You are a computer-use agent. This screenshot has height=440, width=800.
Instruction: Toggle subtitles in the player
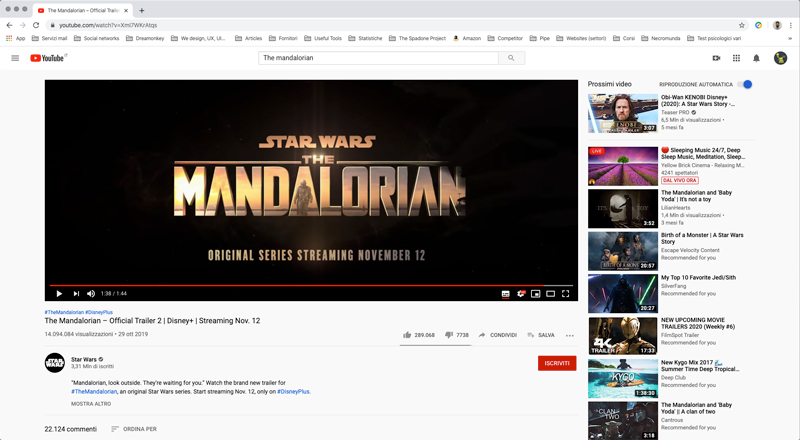(506, 294)
